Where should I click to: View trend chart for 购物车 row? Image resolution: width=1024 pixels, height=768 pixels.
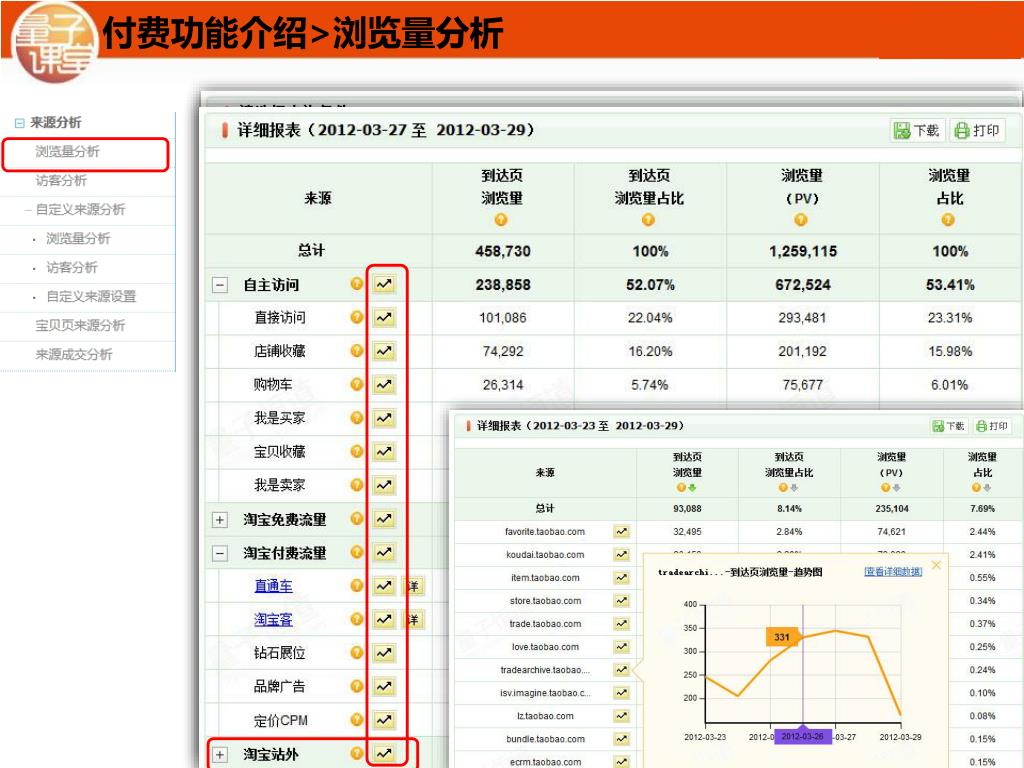click(384, 385)
